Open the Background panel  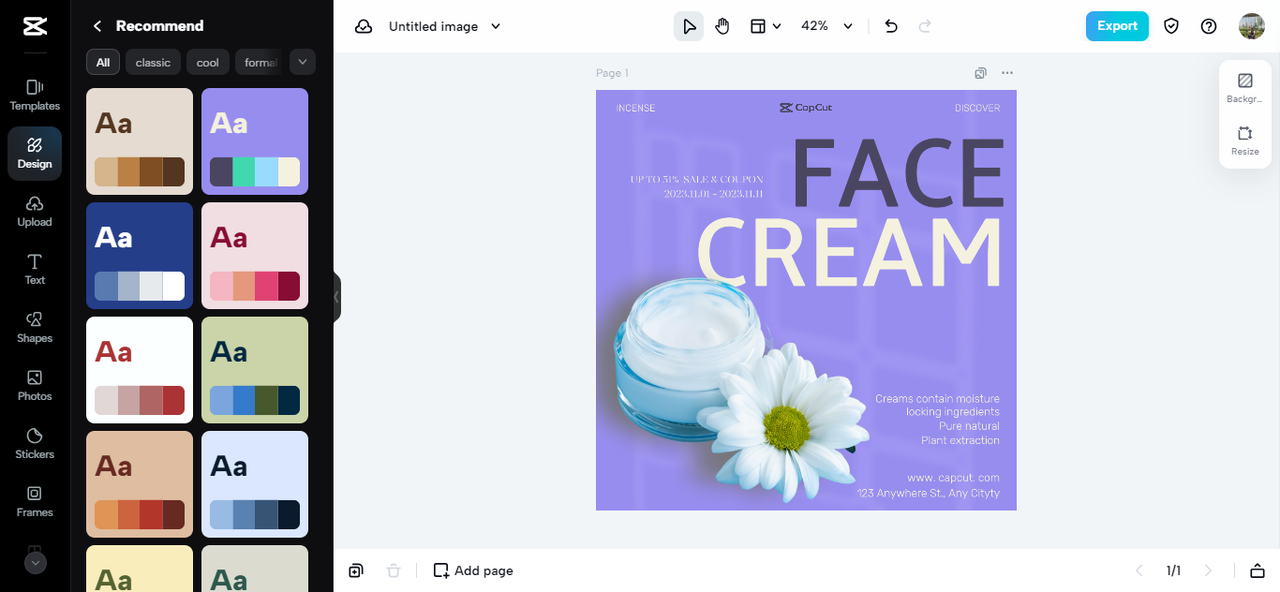point(1245,88)
